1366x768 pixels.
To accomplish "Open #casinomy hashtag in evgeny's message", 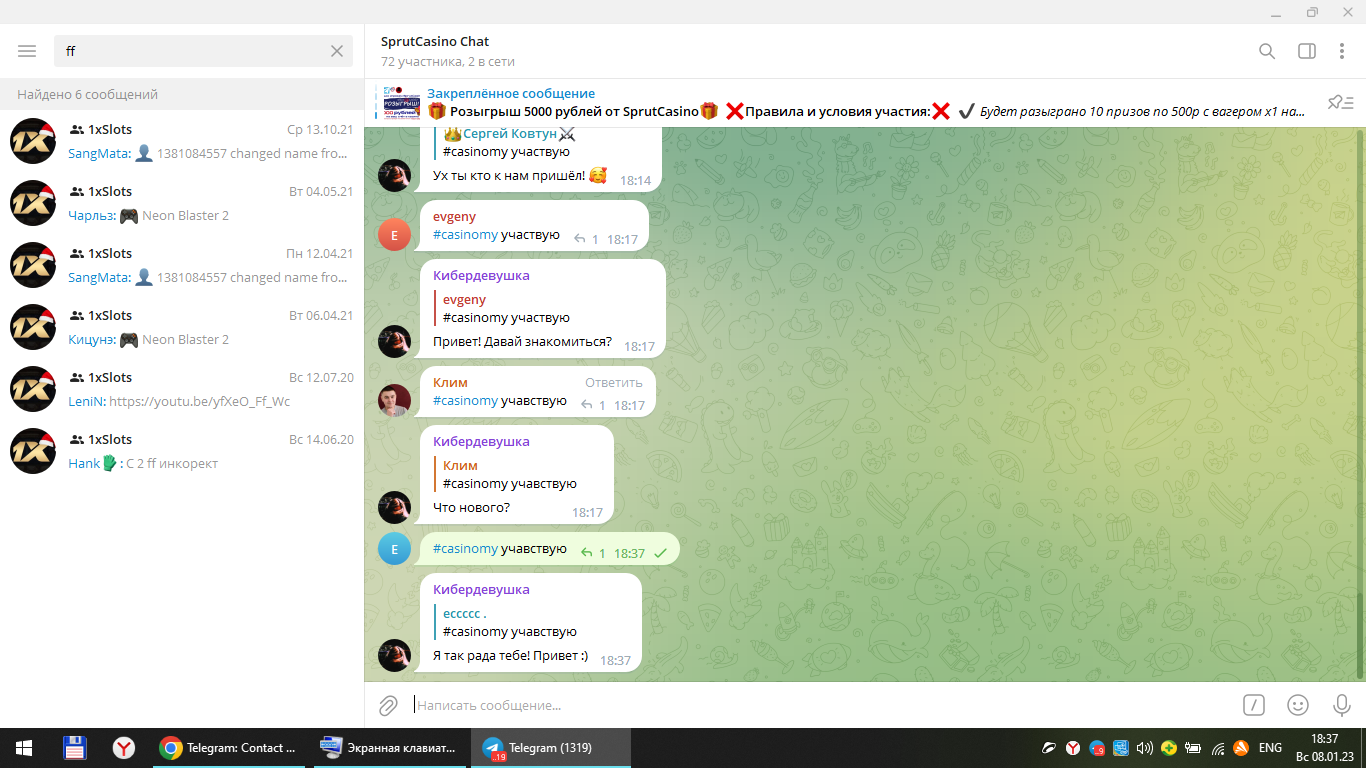I will (465, 235).
